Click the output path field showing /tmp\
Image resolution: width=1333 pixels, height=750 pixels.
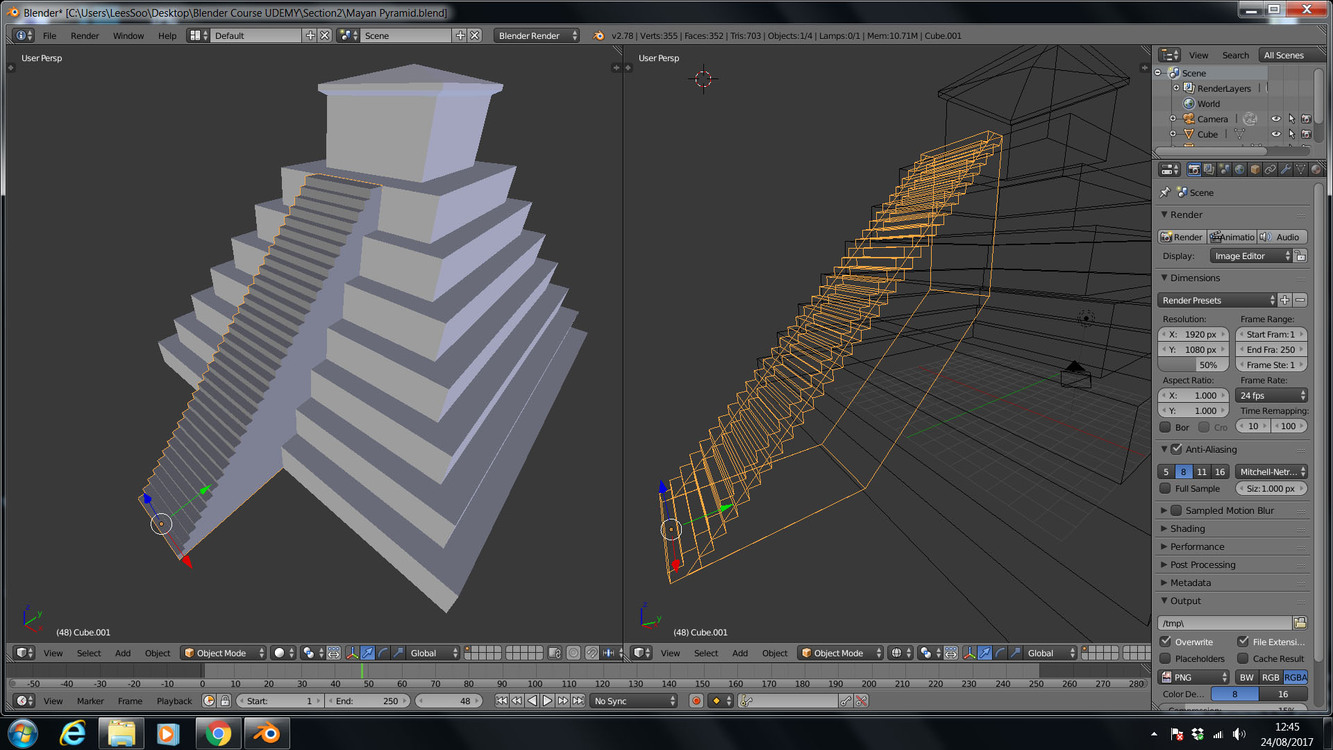pyautogui.click(x=1223, y=623)
